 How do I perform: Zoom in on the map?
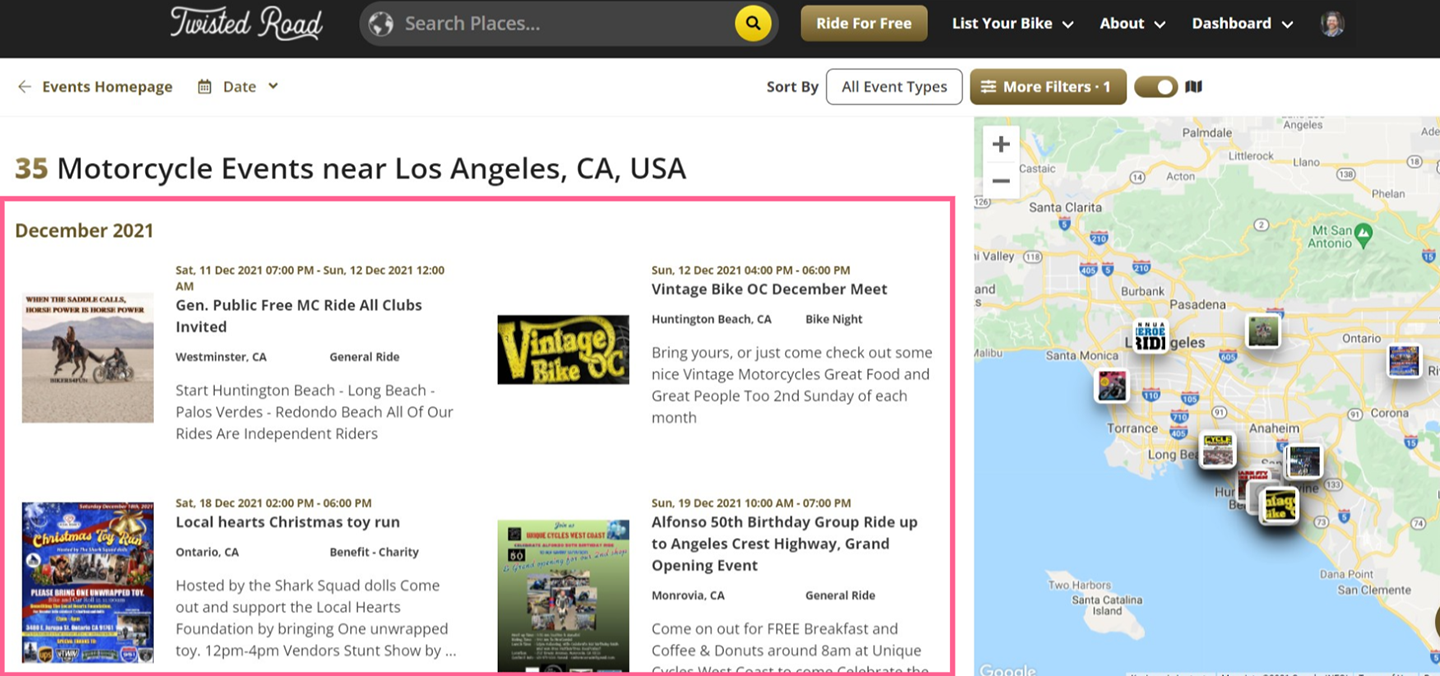1001,144
